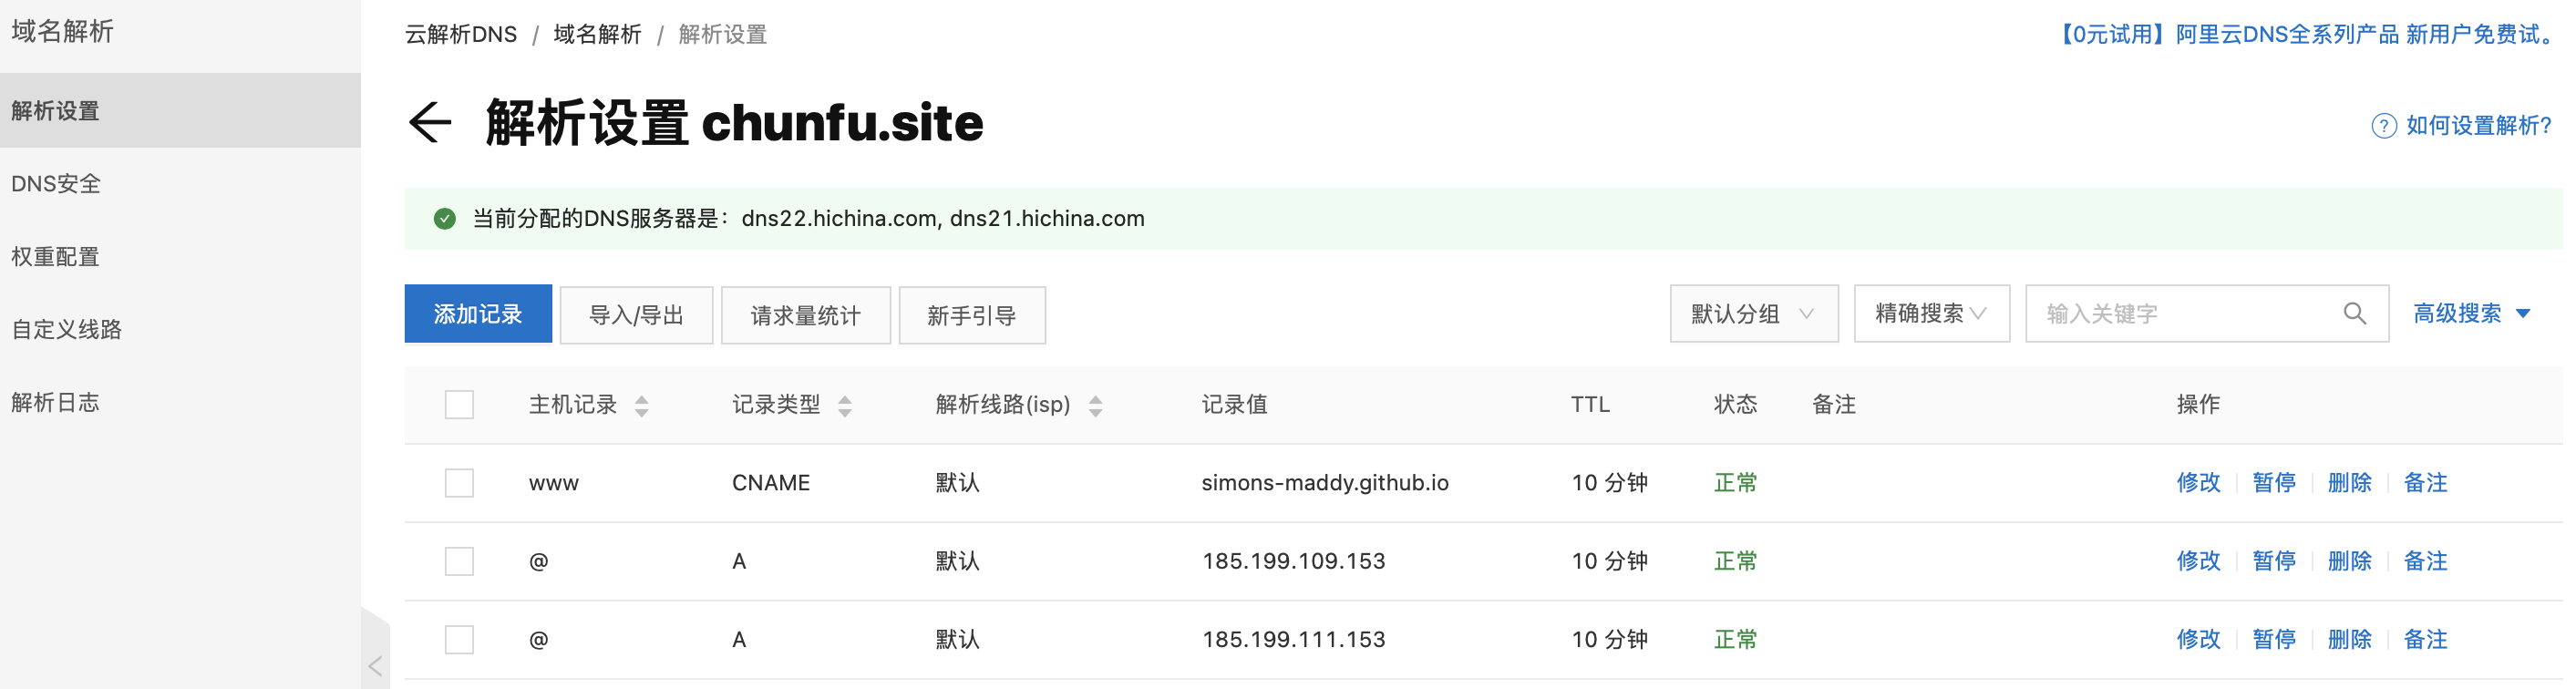This screenshot has height=689, width=2576.
Task: Check the select-all header checkbox
Action: point(459,405)
